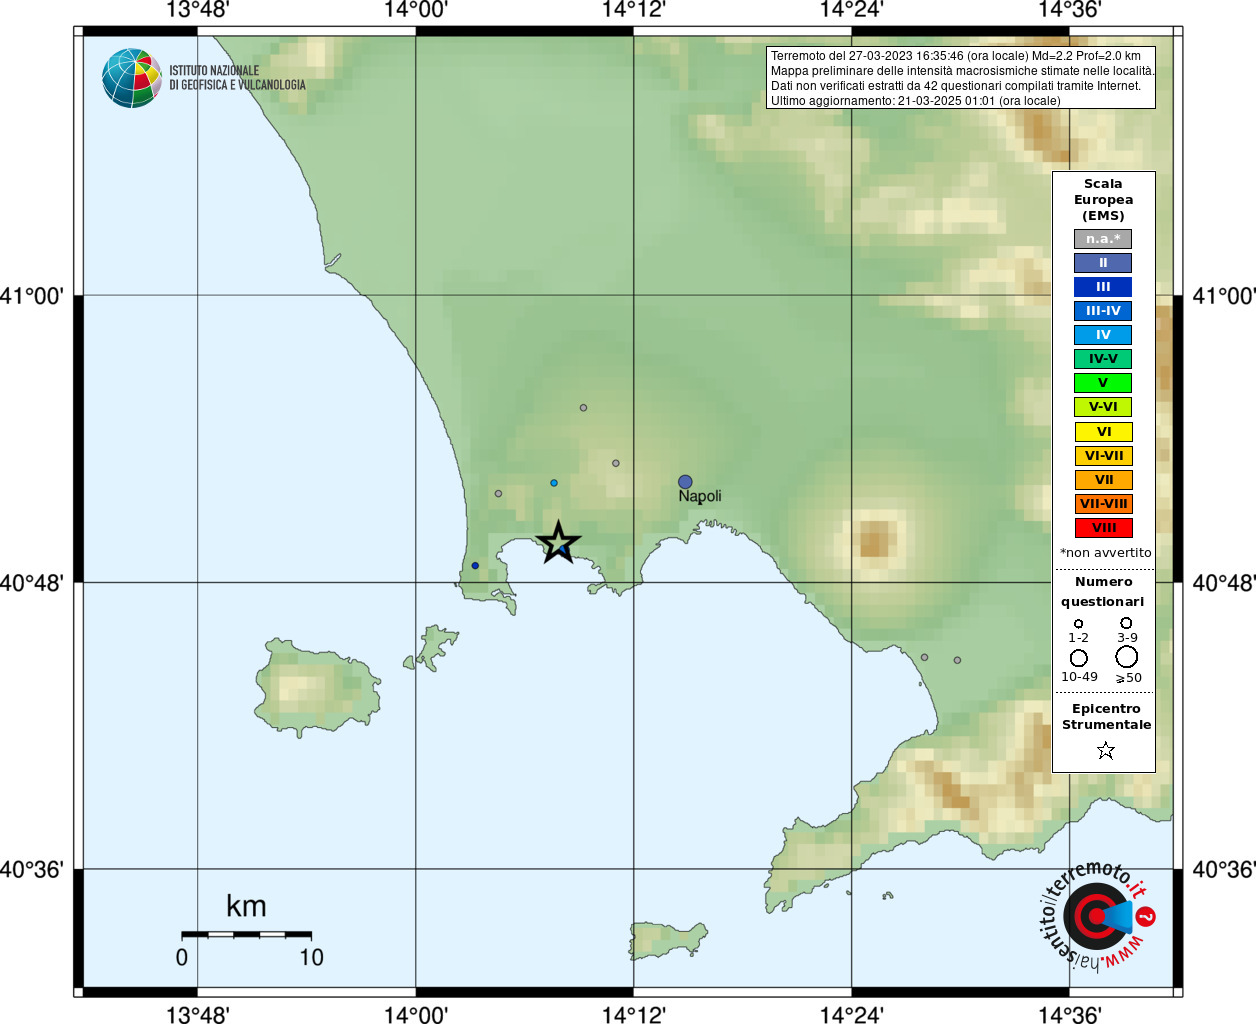Screen dimensions: 1256x1024
Task: Click the gray n.a.* legend swatch
Action: (1103, 239)
